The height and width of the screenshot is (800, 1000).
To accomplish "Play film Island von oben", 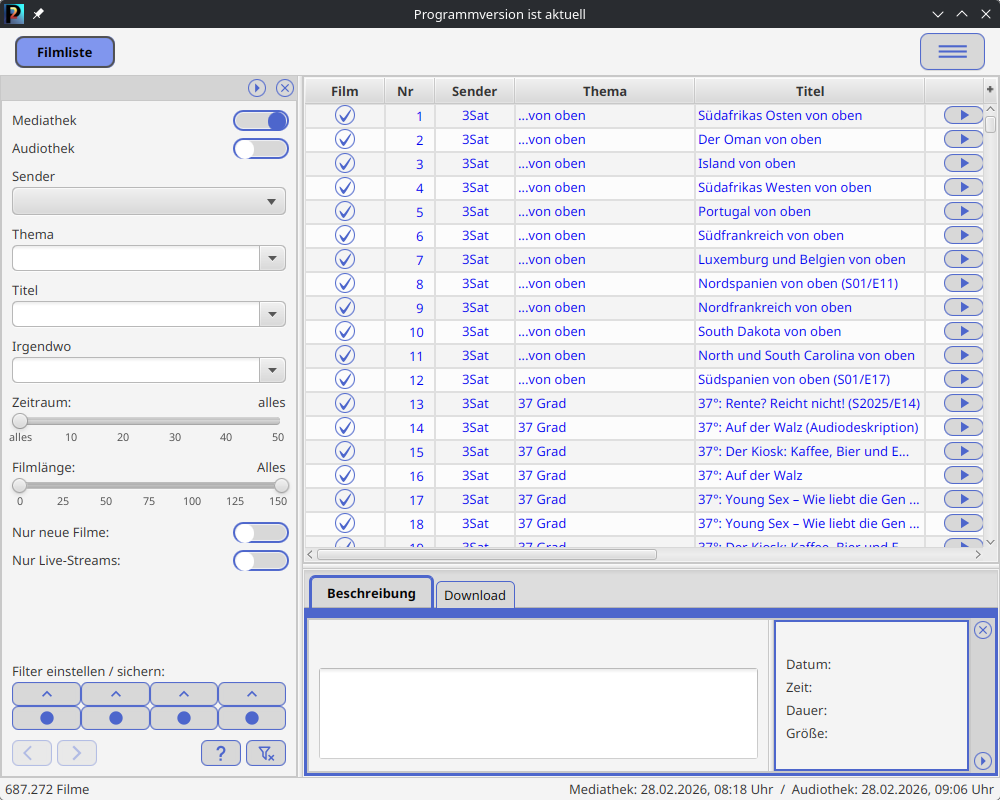I will (x=963, y=163).
